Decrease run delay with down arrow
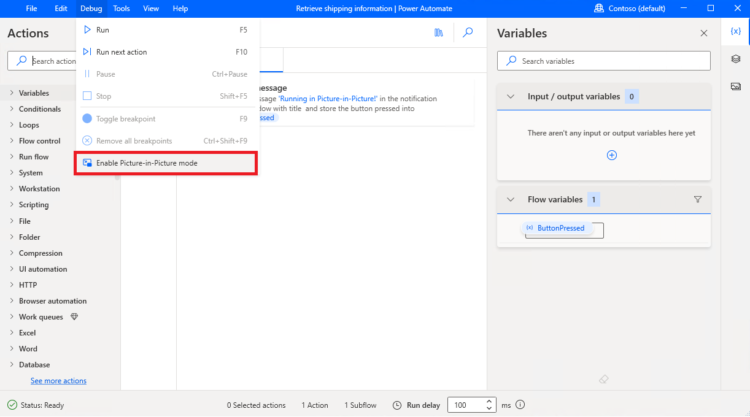The width and height of the screenshot is (750, 417). click(x=489, y=408)
